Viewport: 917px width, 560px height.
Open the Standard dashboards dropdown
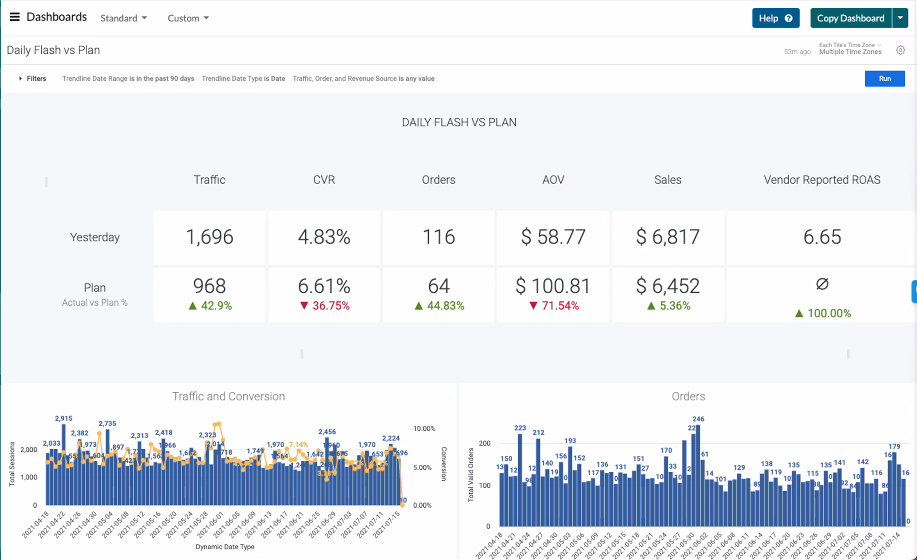click(124, 18)
